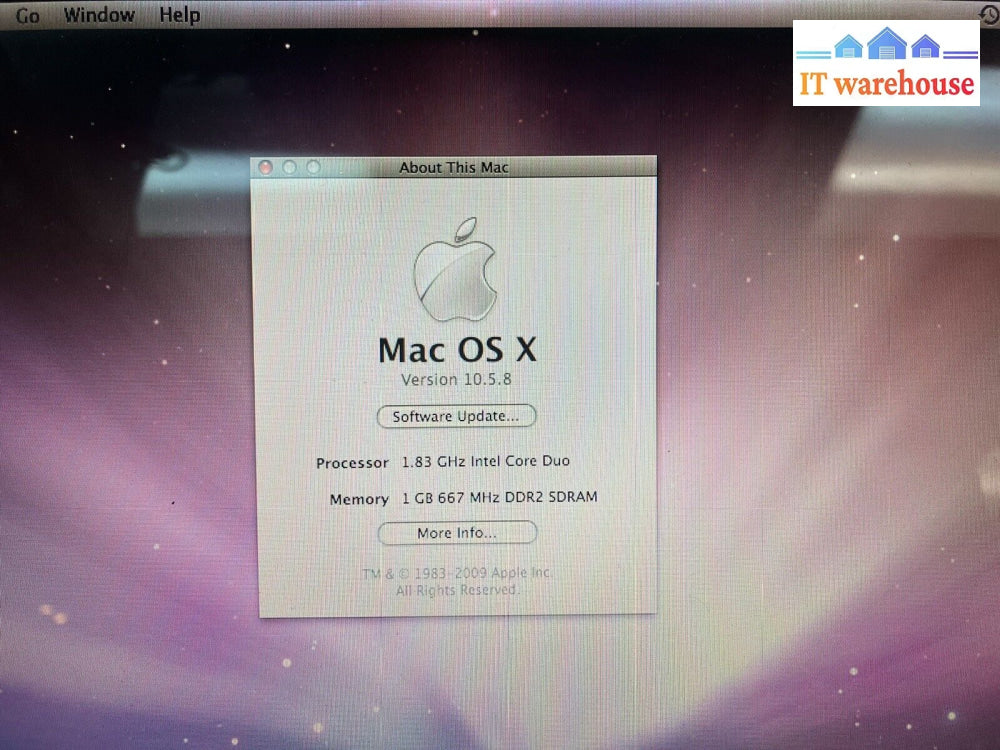Close the About This Mac window

266,167
